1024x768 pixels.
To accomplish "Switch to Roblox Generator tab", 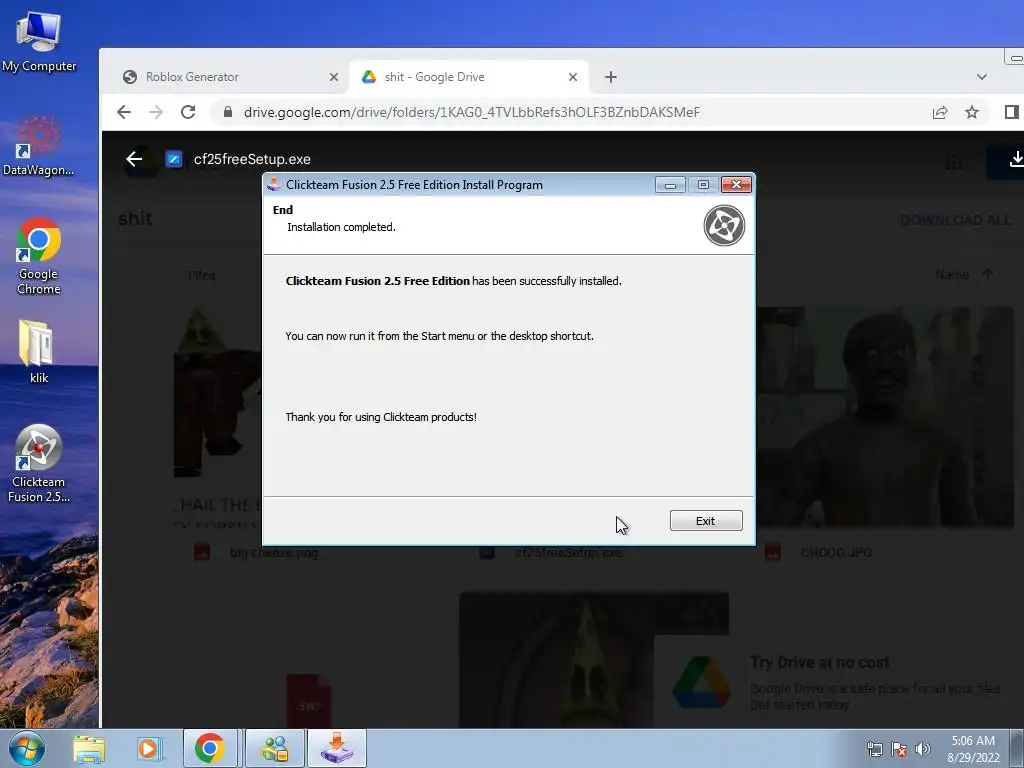I will 192,77.
